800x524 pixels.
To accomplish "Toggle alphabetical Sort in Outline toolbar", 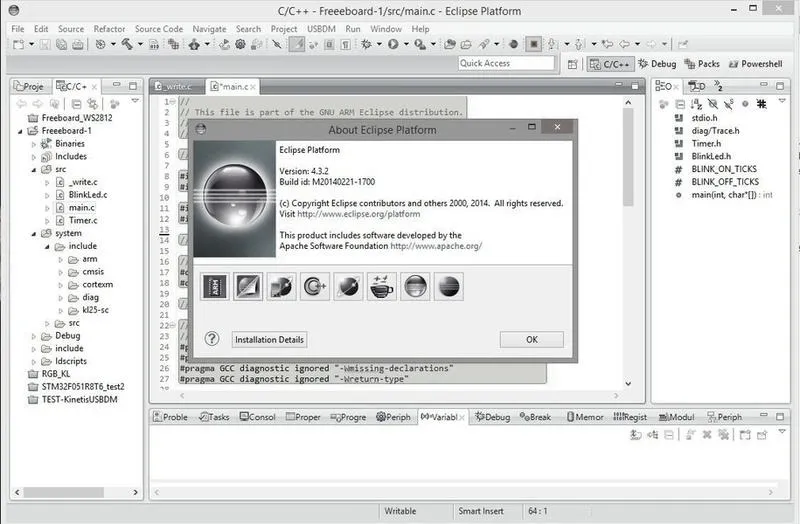I will click(x=696, y=104).
